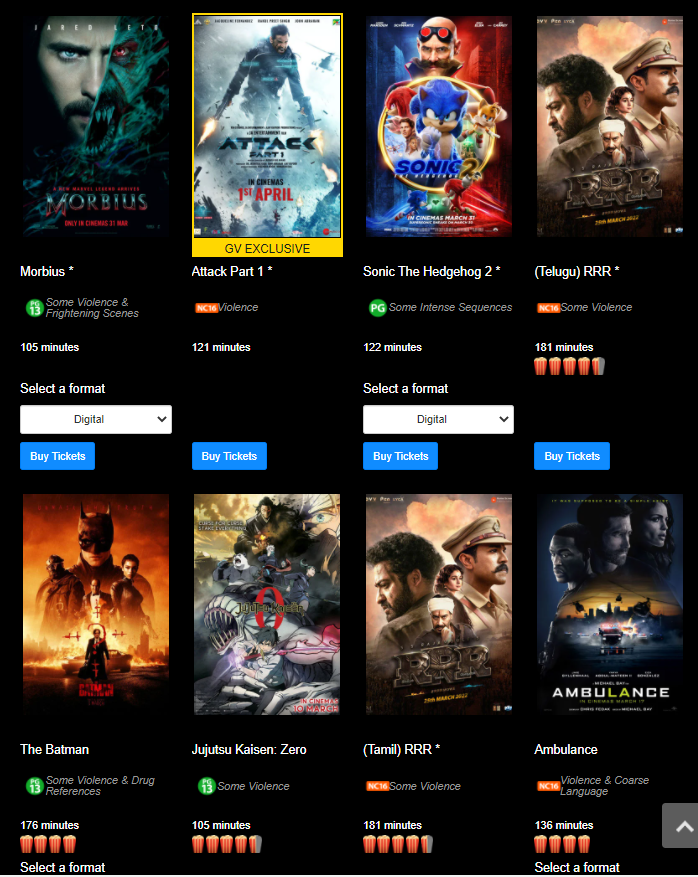Buy tickets for Attack Part 1
The height and width of the screenshot is (877, 698).
[x=229, y=456]
